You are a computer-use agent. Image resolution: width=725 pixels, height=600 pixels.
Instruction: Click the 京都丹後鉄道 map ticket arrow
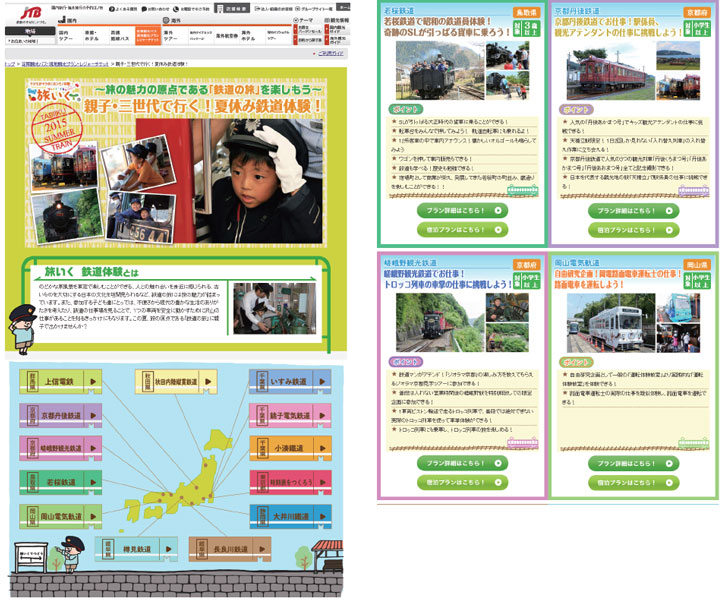(x=93, y=416)
